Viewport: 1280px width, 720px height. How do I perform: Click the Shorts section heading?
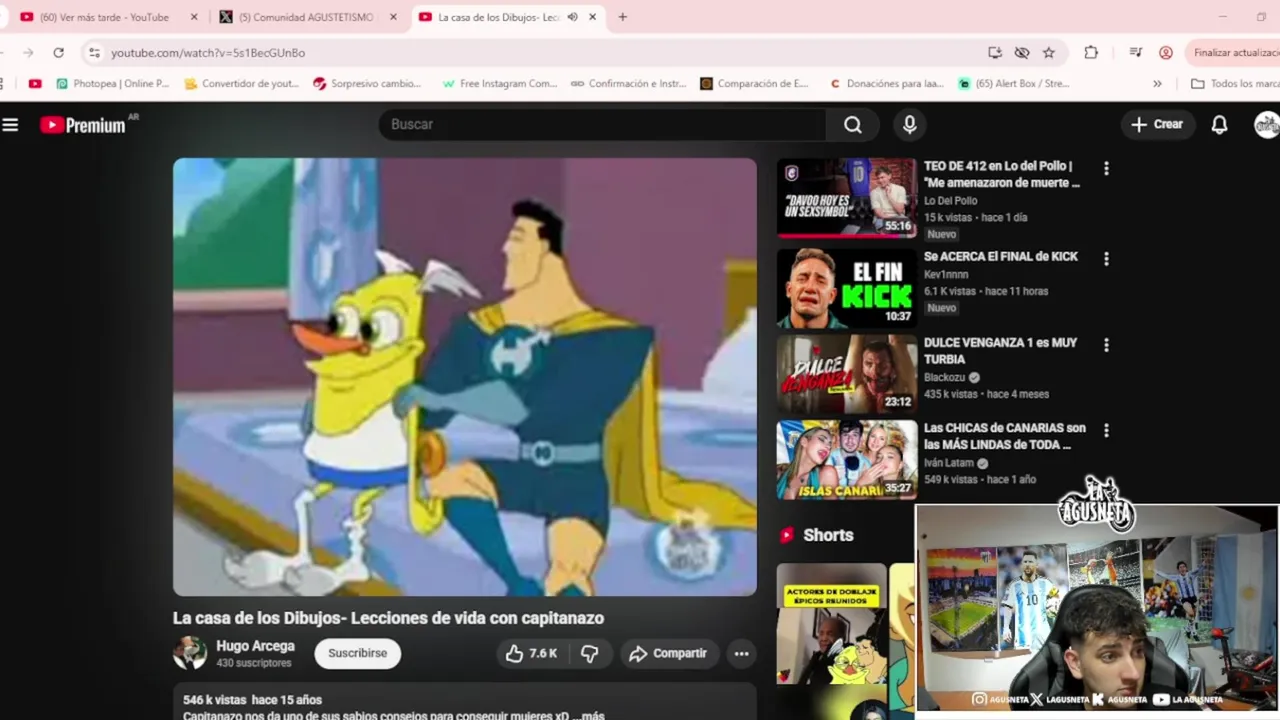point(828,535)
